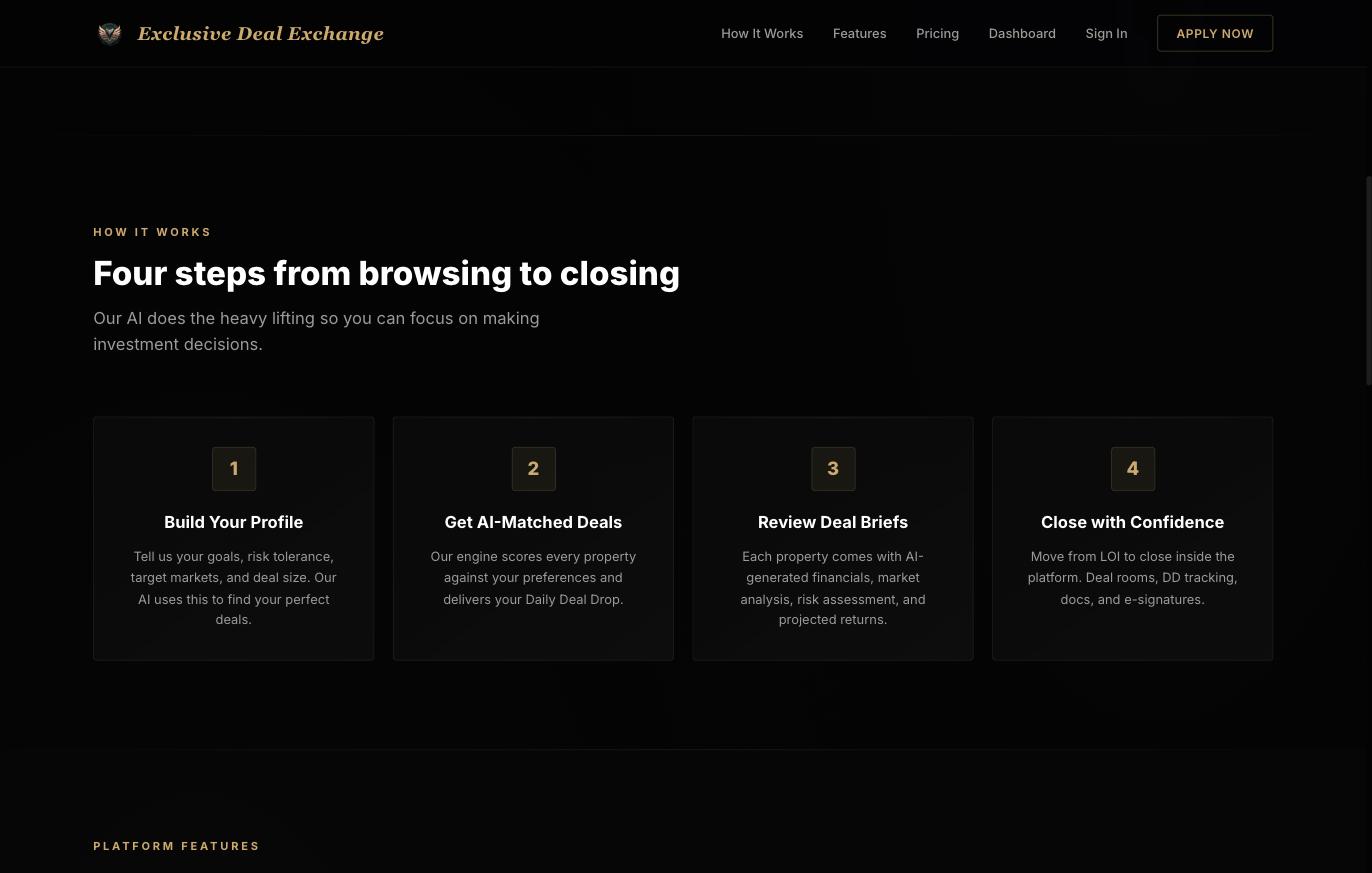Click the Build Your Profile card title
Screen dimensions: 1372x873
click(x=234, y=522)
